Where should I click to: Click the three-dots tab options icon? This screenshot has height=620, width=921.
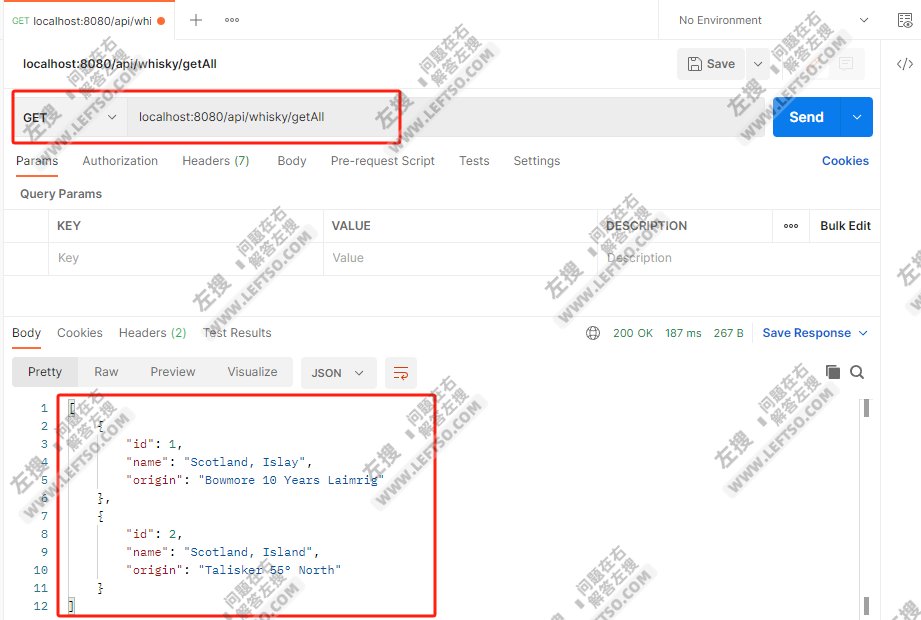(232, 20)
